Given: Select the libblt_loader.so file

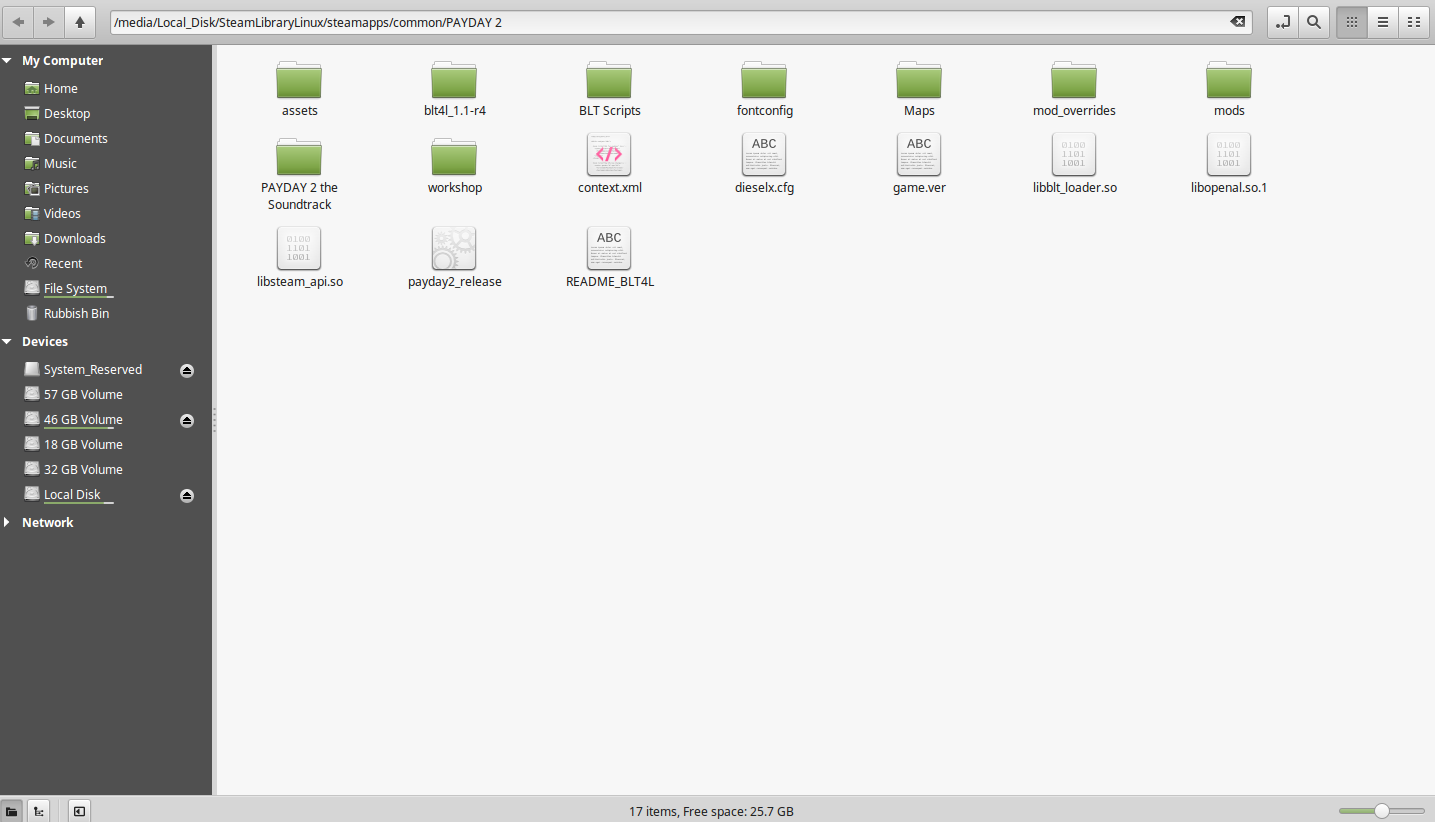Looking at the screenshot, I should pyautogui.click(x=1074, y=164).
